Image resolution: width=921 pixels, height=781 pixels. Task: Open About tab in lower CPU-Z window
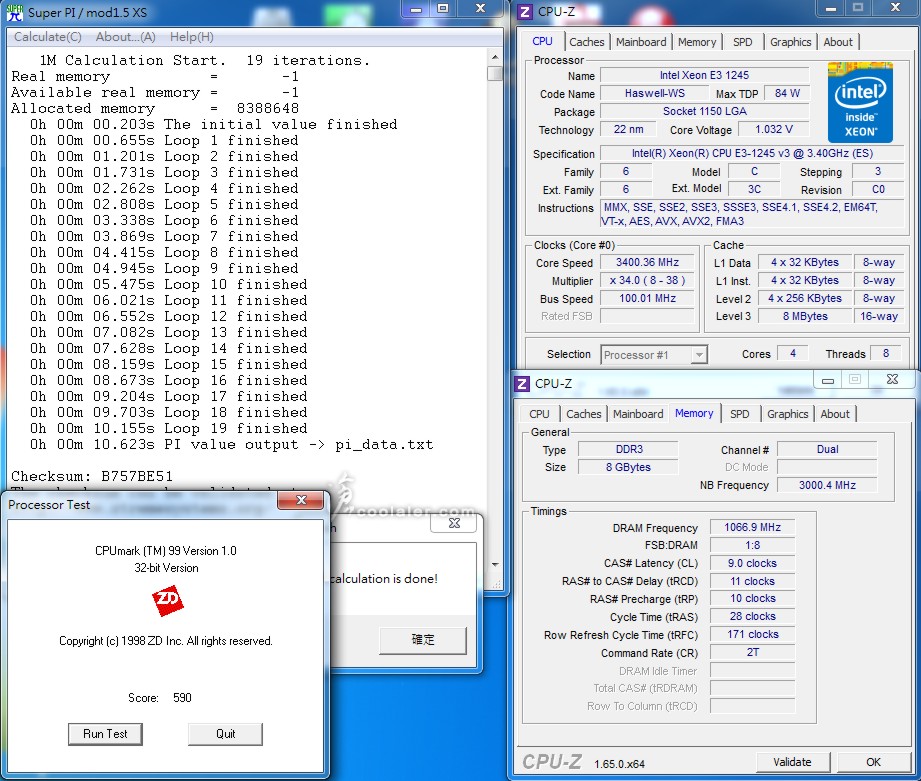835,413
